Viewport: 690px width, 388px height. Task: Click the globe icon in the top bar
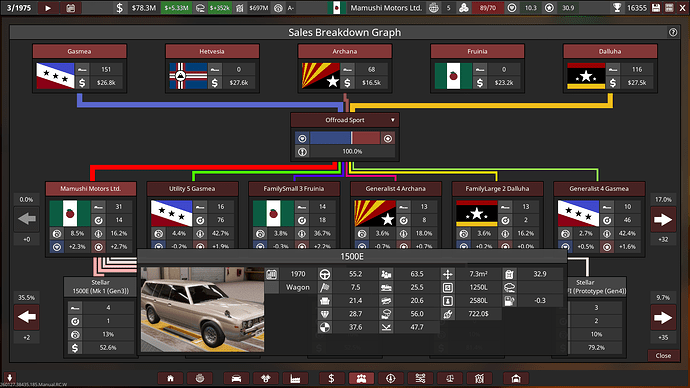pos(433,8)
